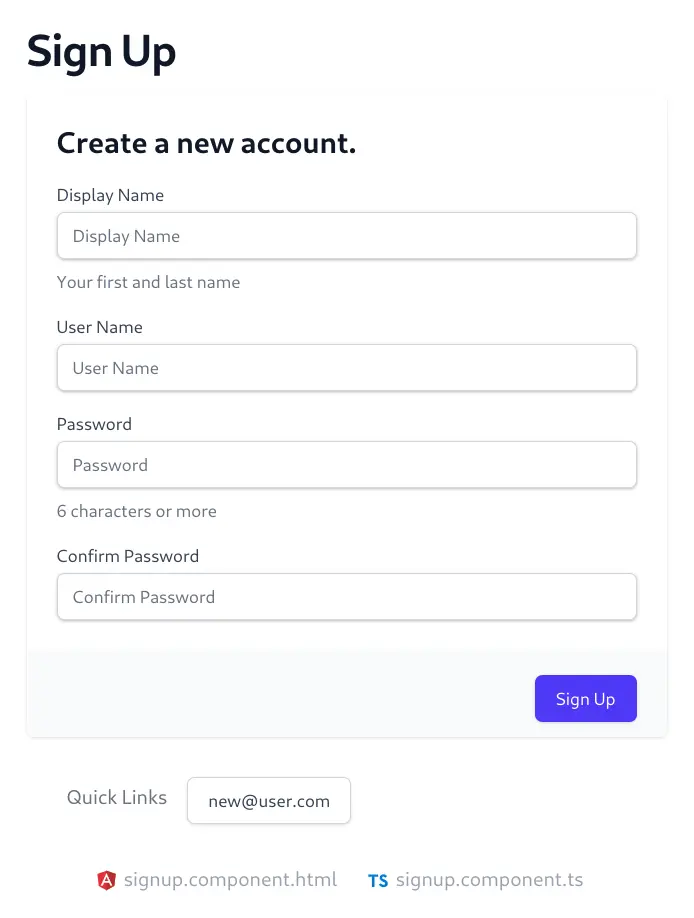Open the signup.component.html link
The height and width of the screenshot is (918, 694).
[x=230, y=880]
